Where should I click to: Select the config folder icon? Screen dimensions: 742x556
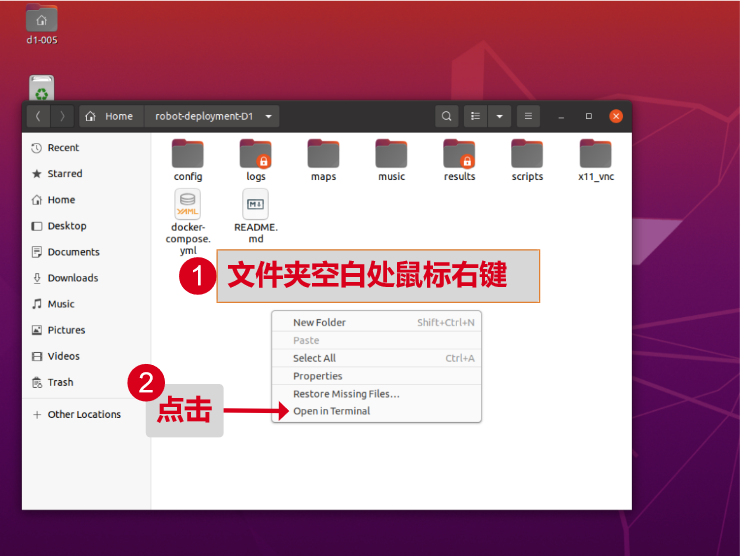(188, 153)
